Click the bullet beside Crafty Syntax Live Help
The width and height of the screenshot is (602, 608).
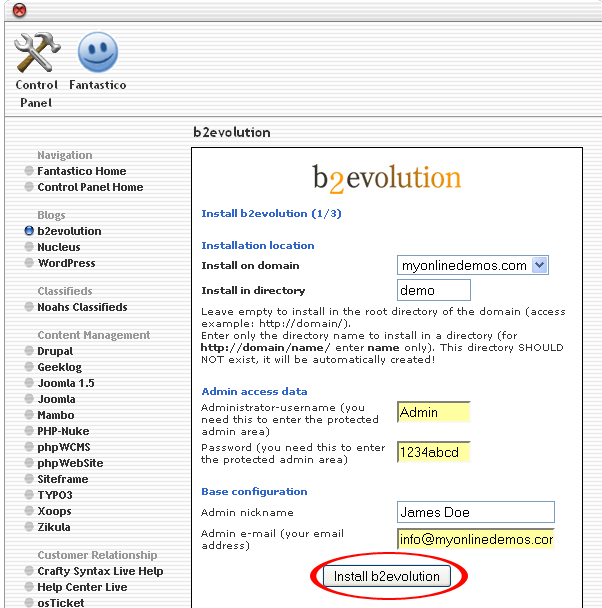pos(29,571)
